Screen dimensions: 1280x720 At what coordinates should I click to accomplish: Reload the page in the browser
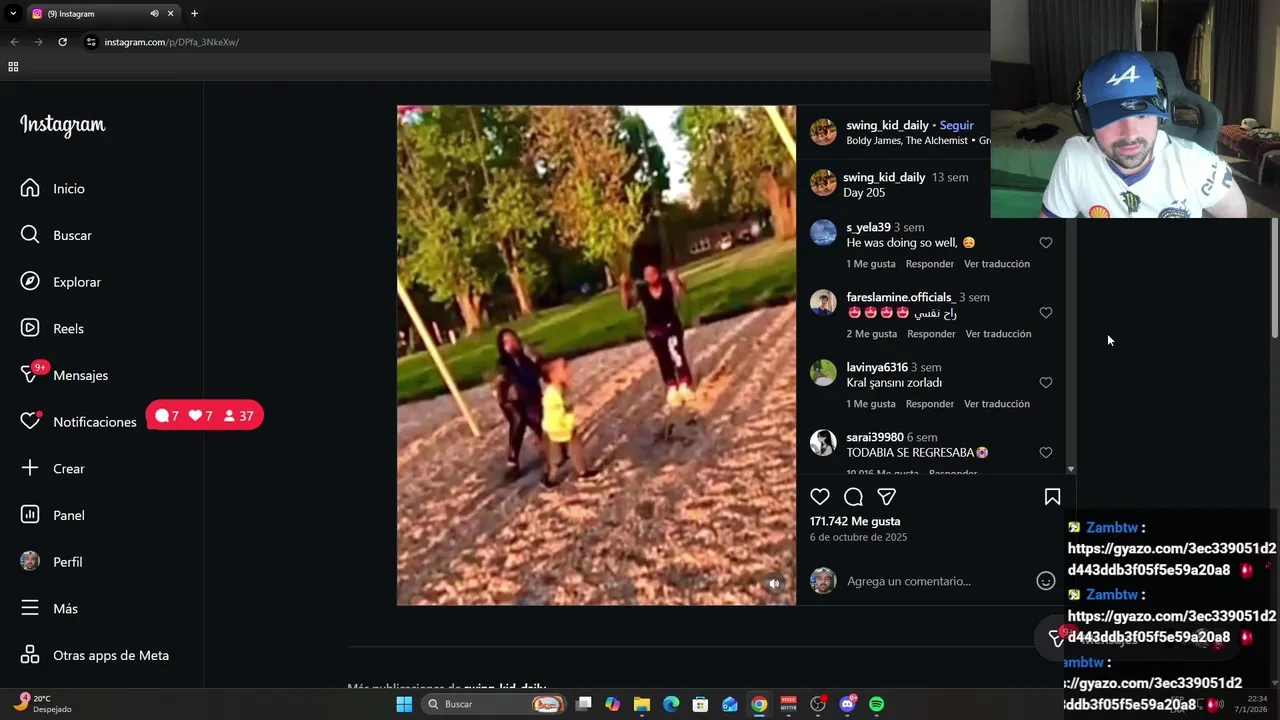pos(62,42)
